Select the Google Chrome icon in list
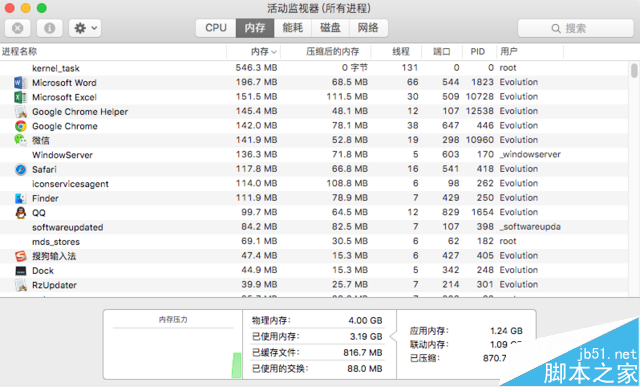Screen dimensions: 640x387 coord(20,126)
